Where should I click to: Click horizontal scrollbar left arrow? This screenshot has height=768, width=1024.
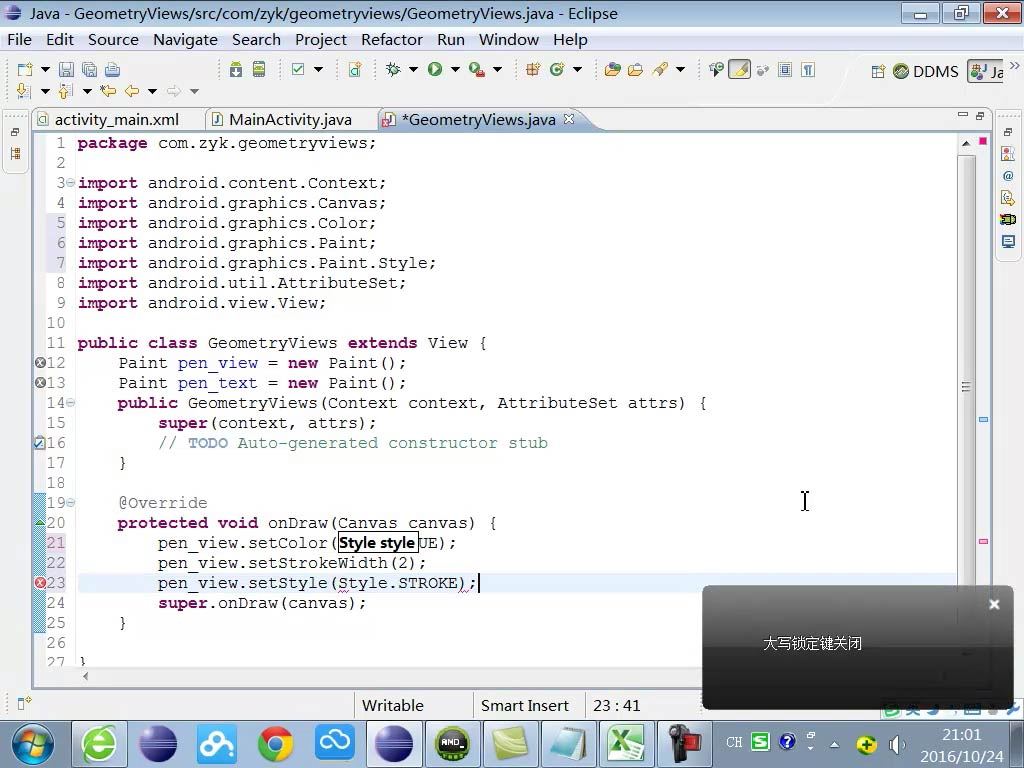click(86, 677)
